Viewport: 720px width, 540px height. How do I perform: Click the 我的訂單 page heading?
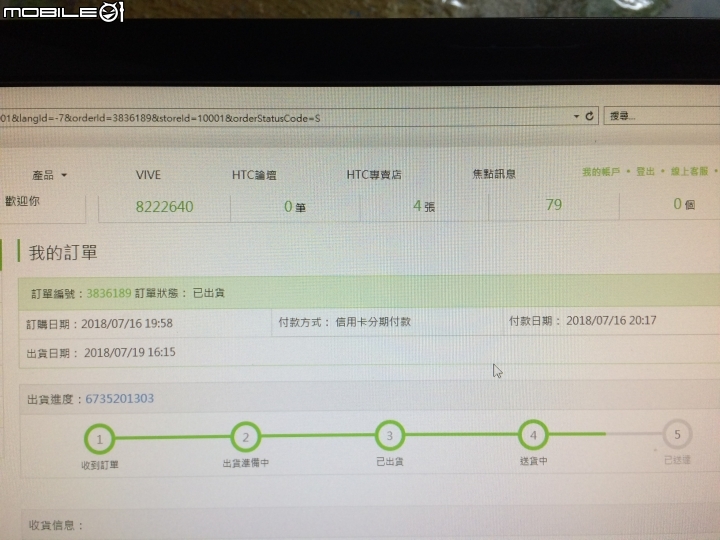pos(63,253)
